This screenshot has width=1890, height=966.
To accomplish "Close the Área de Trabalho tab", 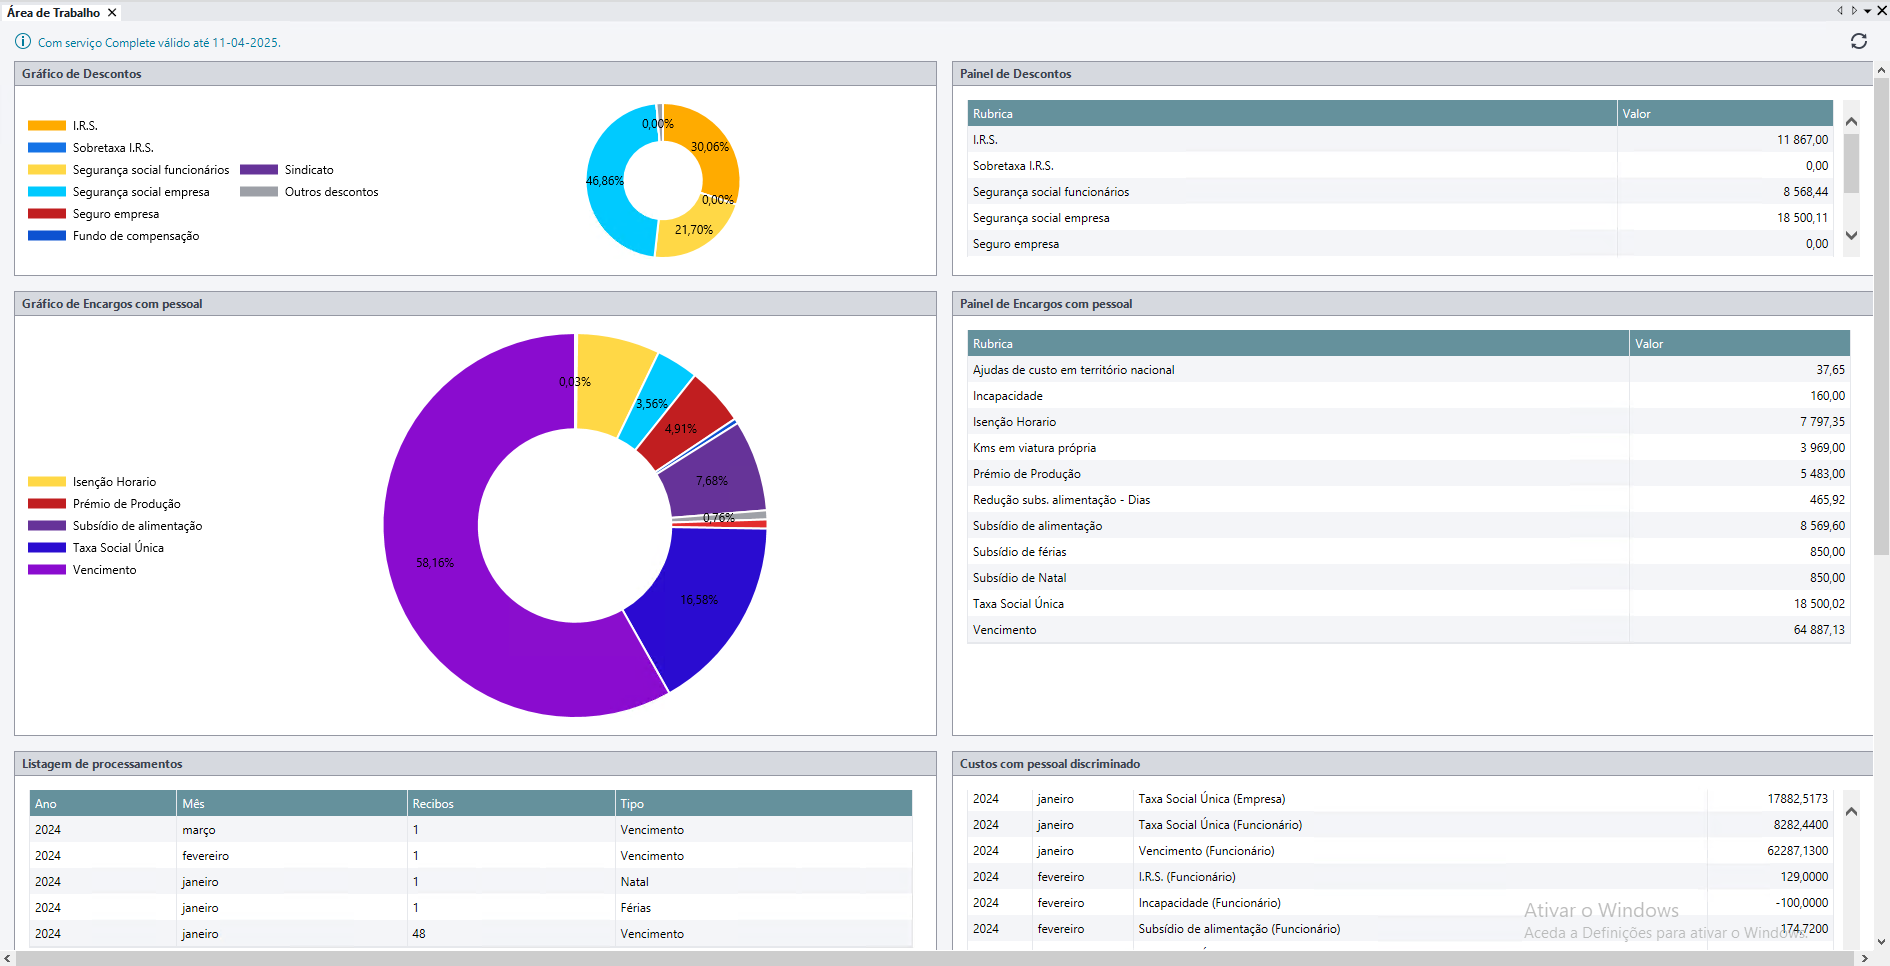I will point(112,13).
